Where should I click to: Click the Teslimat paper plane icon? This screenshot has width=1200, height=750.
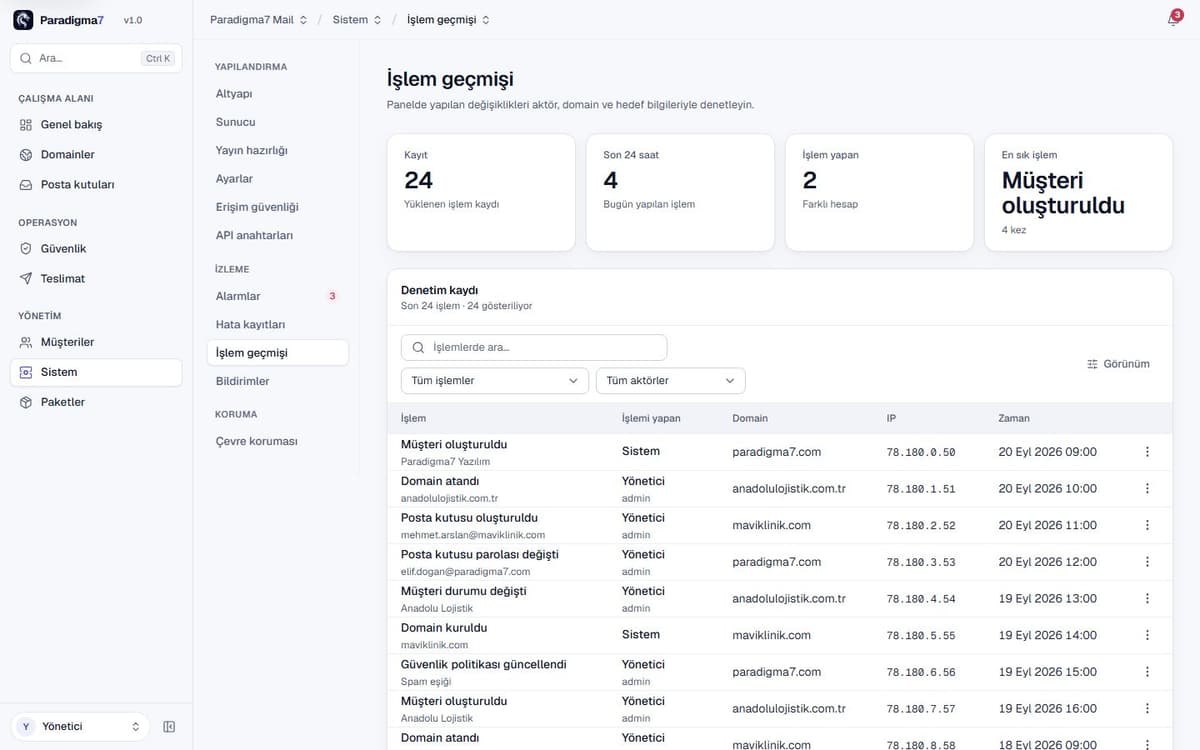[26, 279]
